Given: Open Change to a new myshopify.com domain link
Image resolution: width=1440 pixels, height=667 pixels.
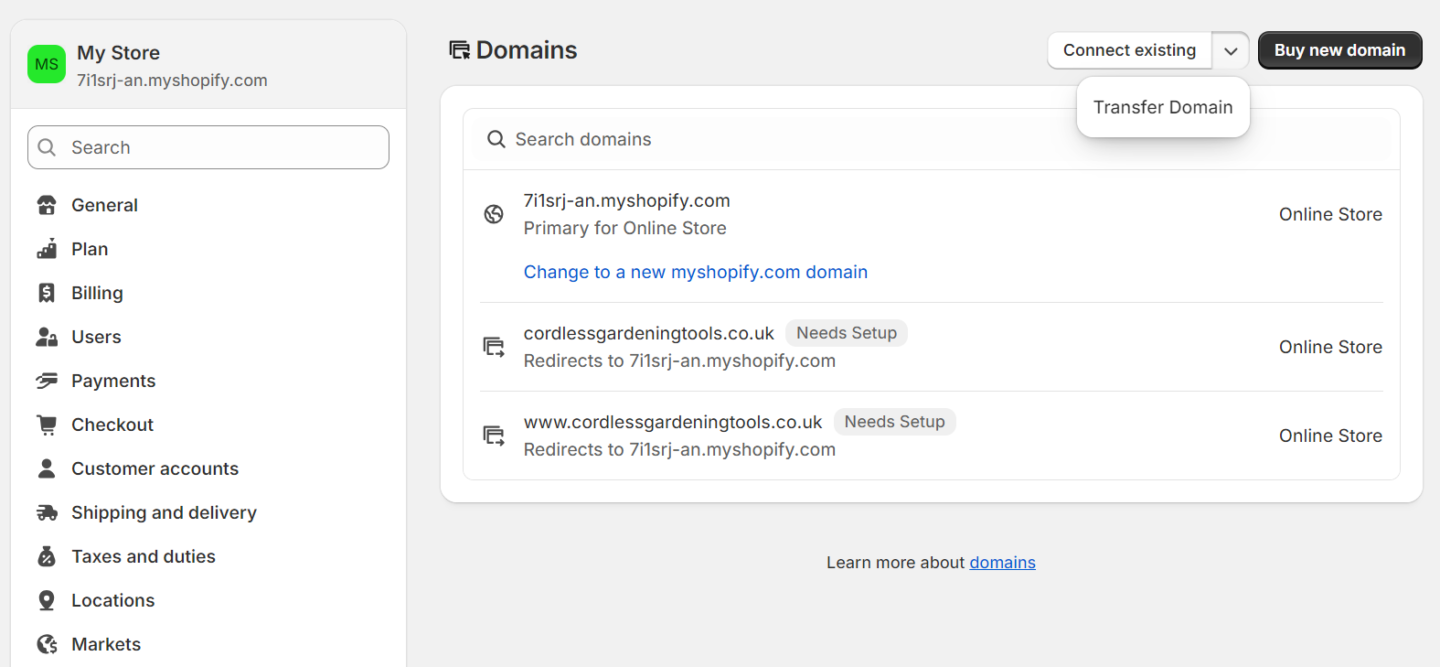Looking at the screenshot, I should click(x=695, y=271).
